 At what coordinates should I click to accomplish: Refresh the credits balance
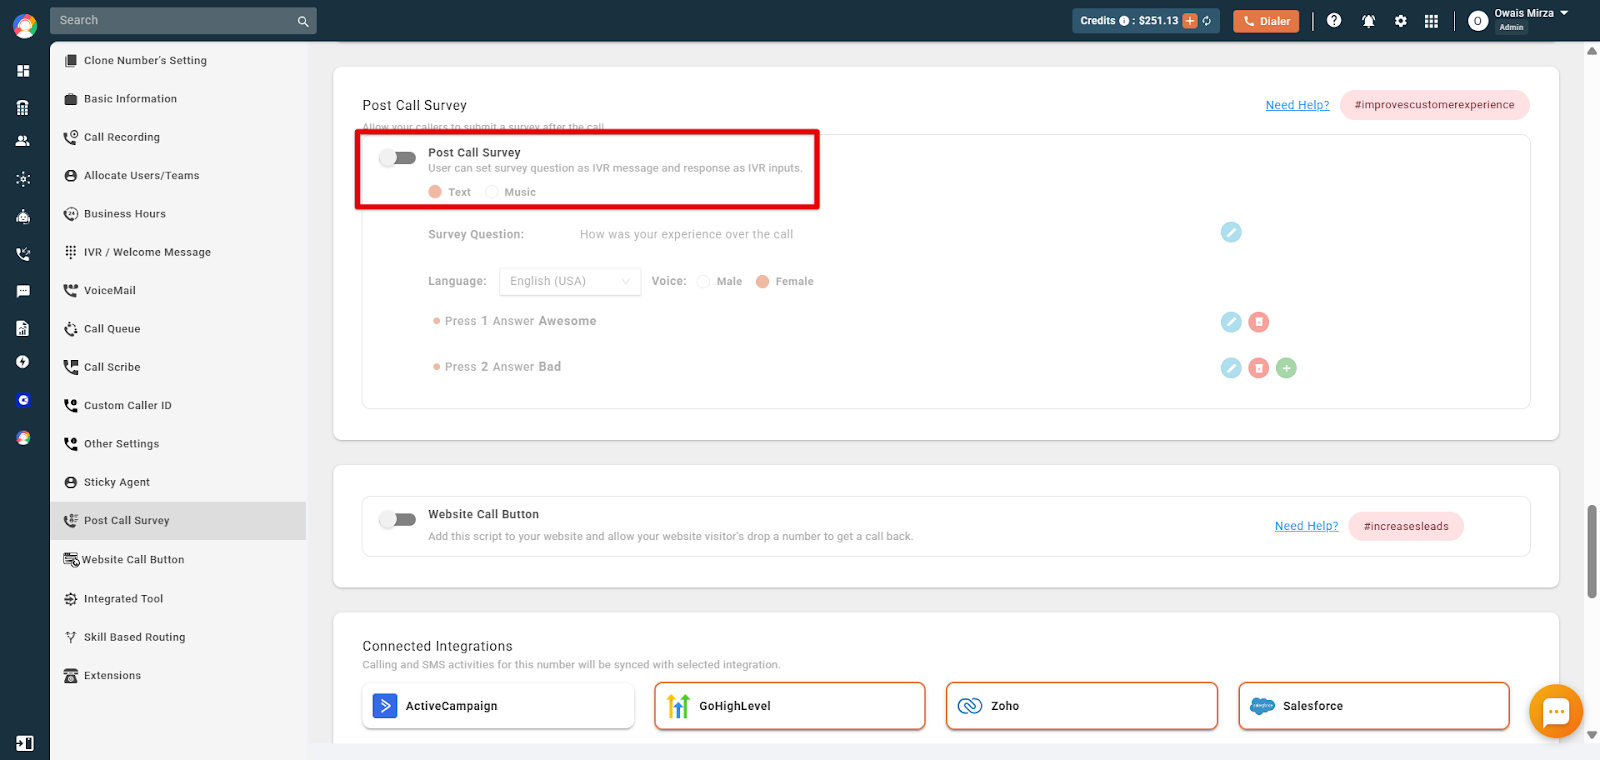(x=1207, y=21)
